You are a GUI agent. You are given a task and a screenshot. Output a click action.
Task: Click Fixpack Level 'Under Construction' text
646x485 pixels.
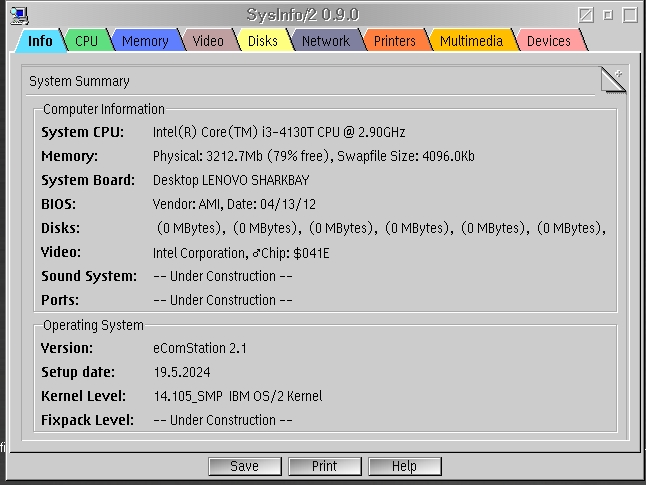pyautogui.click(x=223, y=420)
